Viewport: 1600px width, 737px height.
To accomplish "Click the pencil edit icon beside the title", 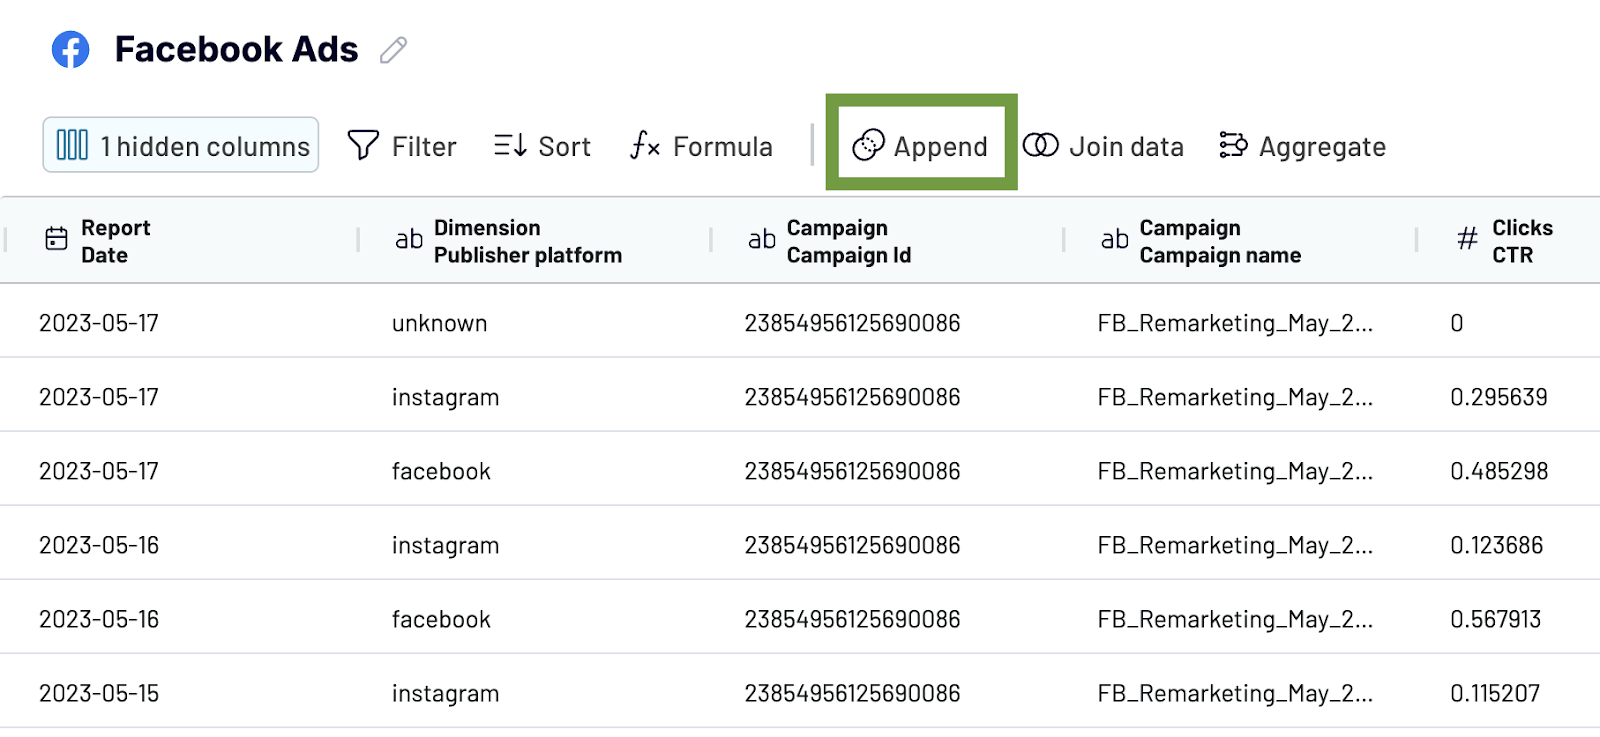I will [x=394, y=50].
